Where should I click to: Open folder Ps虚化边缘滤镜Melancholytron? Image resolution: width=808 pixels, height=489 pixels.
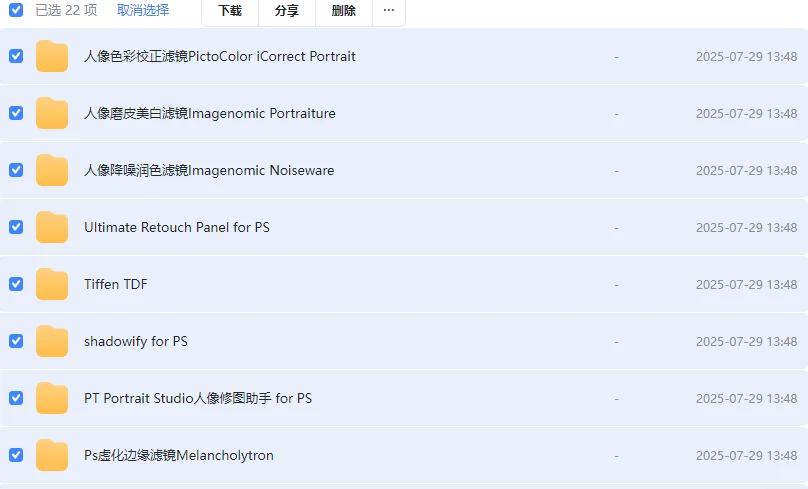(x=179, y=456)
